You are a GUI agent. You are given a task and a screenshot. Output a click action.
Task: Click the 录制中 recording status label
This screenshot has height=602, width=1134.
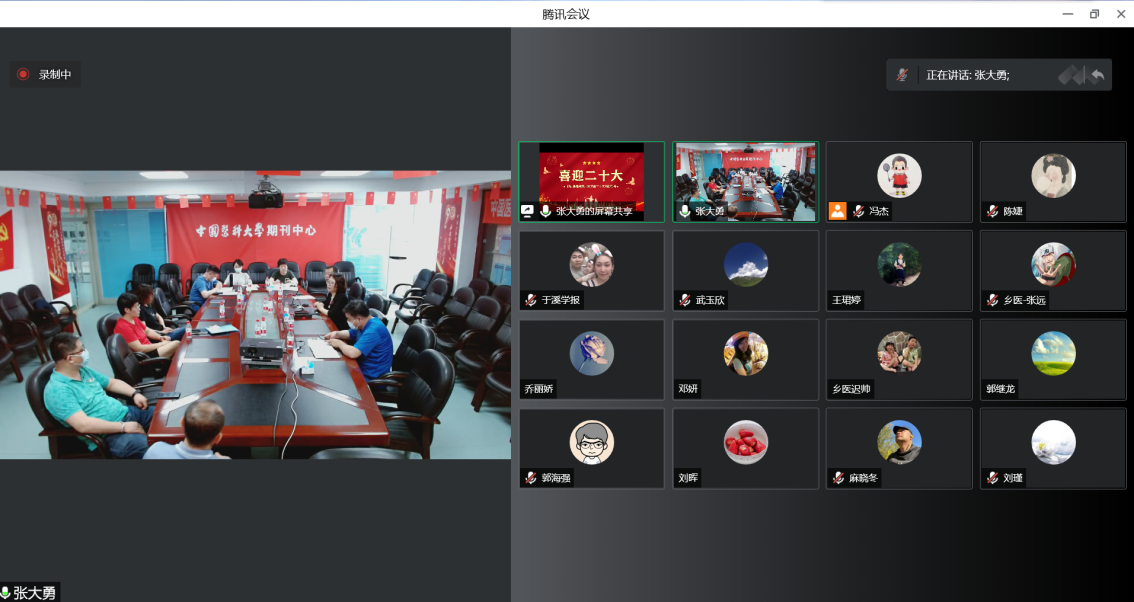(x=55, y=74)
